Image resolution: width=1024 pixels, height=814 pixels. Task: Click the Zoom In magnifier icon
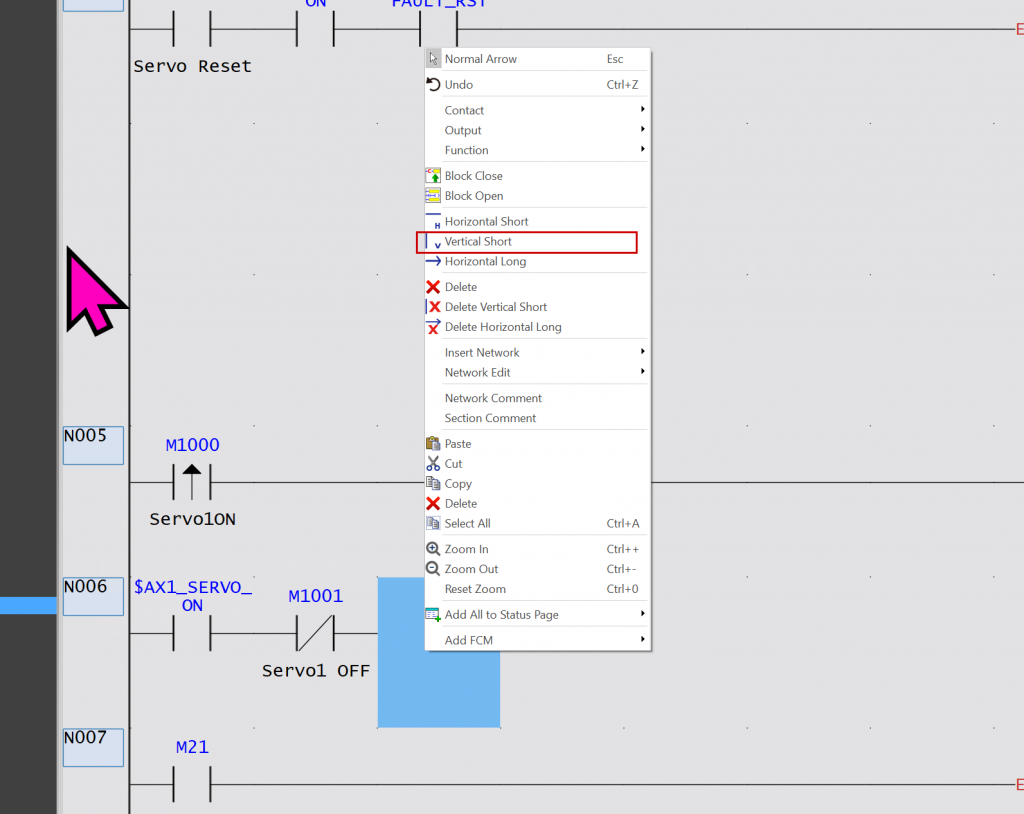click(433, 549)
